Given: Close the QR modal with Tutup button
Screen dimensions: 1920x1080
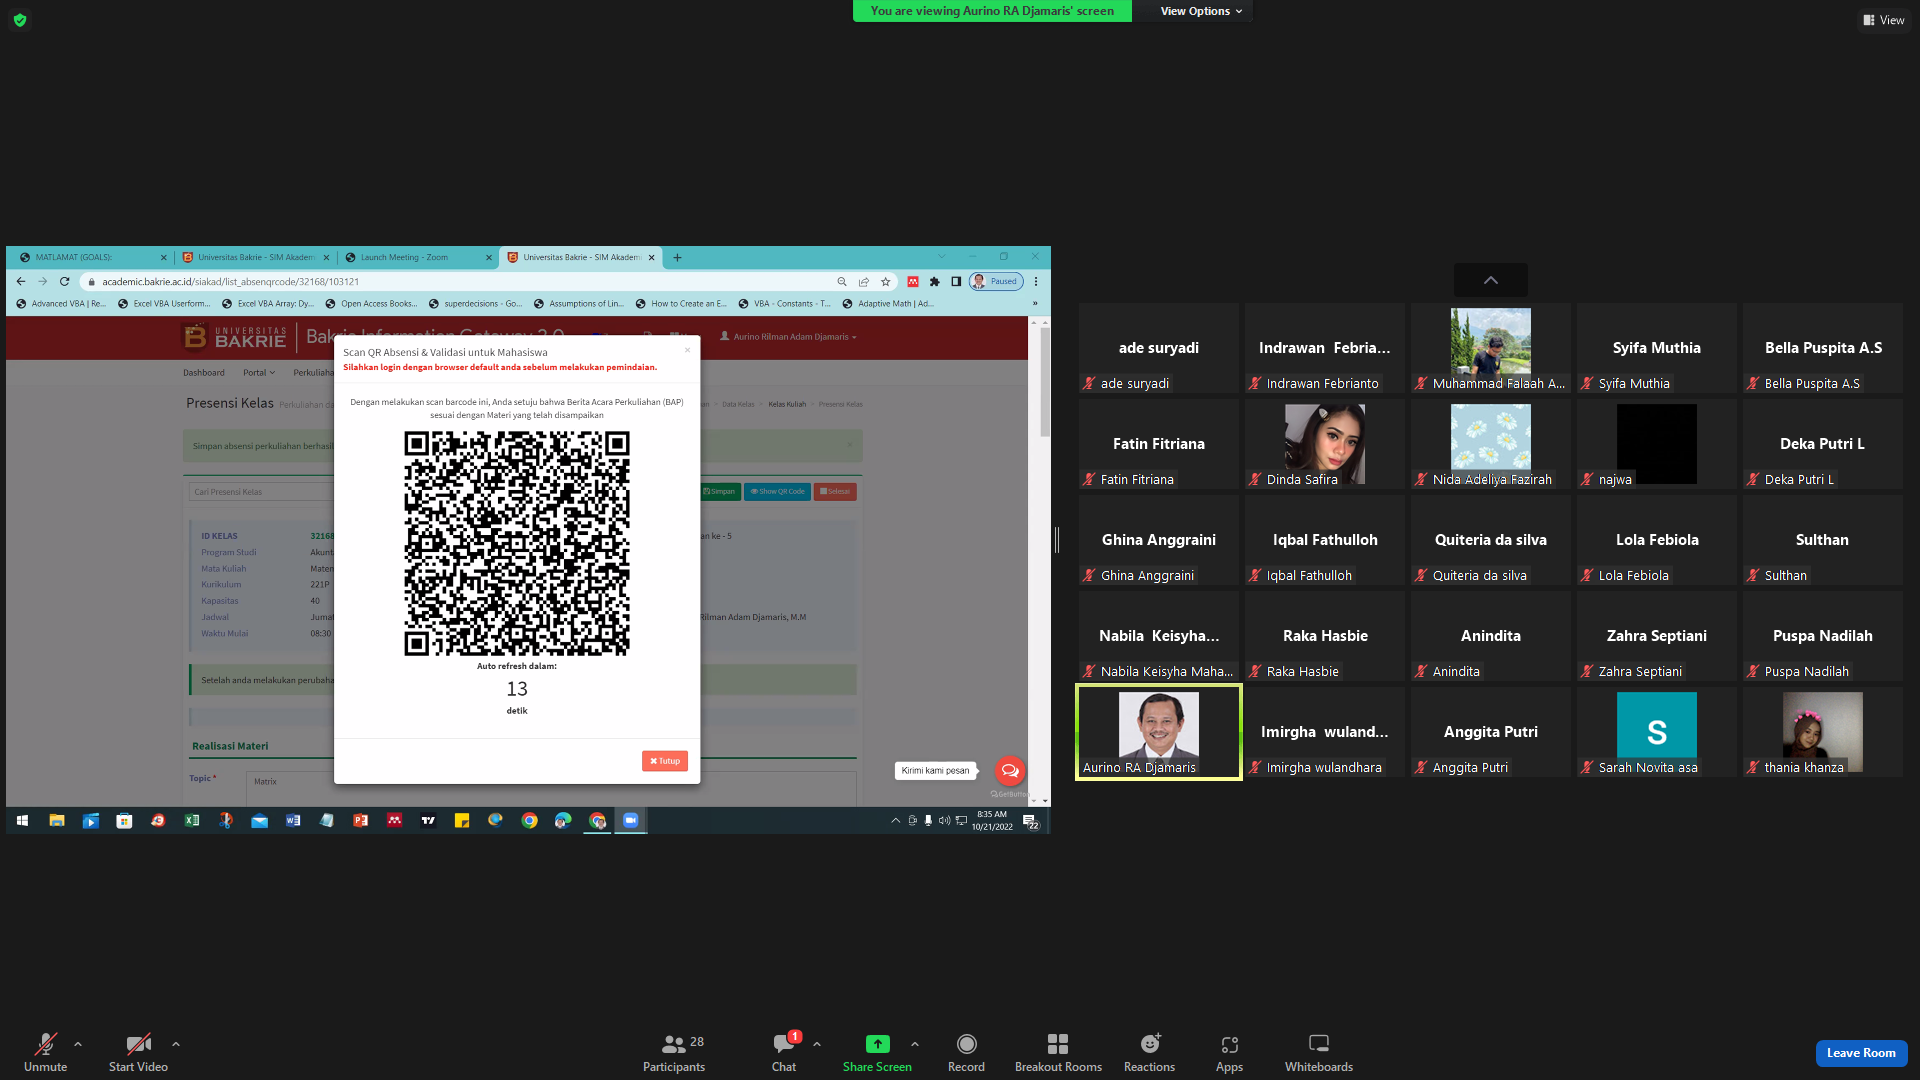Looking at the screenshot, I should (x=665, y=761).
